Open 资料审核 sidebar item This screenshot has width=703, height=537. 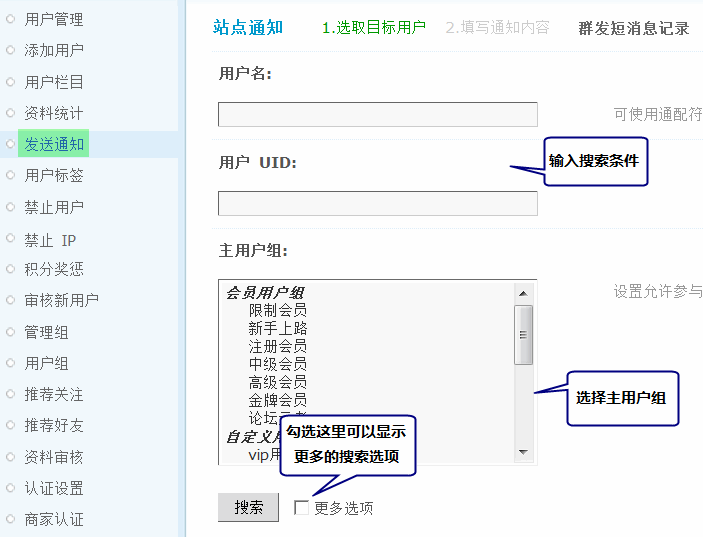[x=54, y=457]
